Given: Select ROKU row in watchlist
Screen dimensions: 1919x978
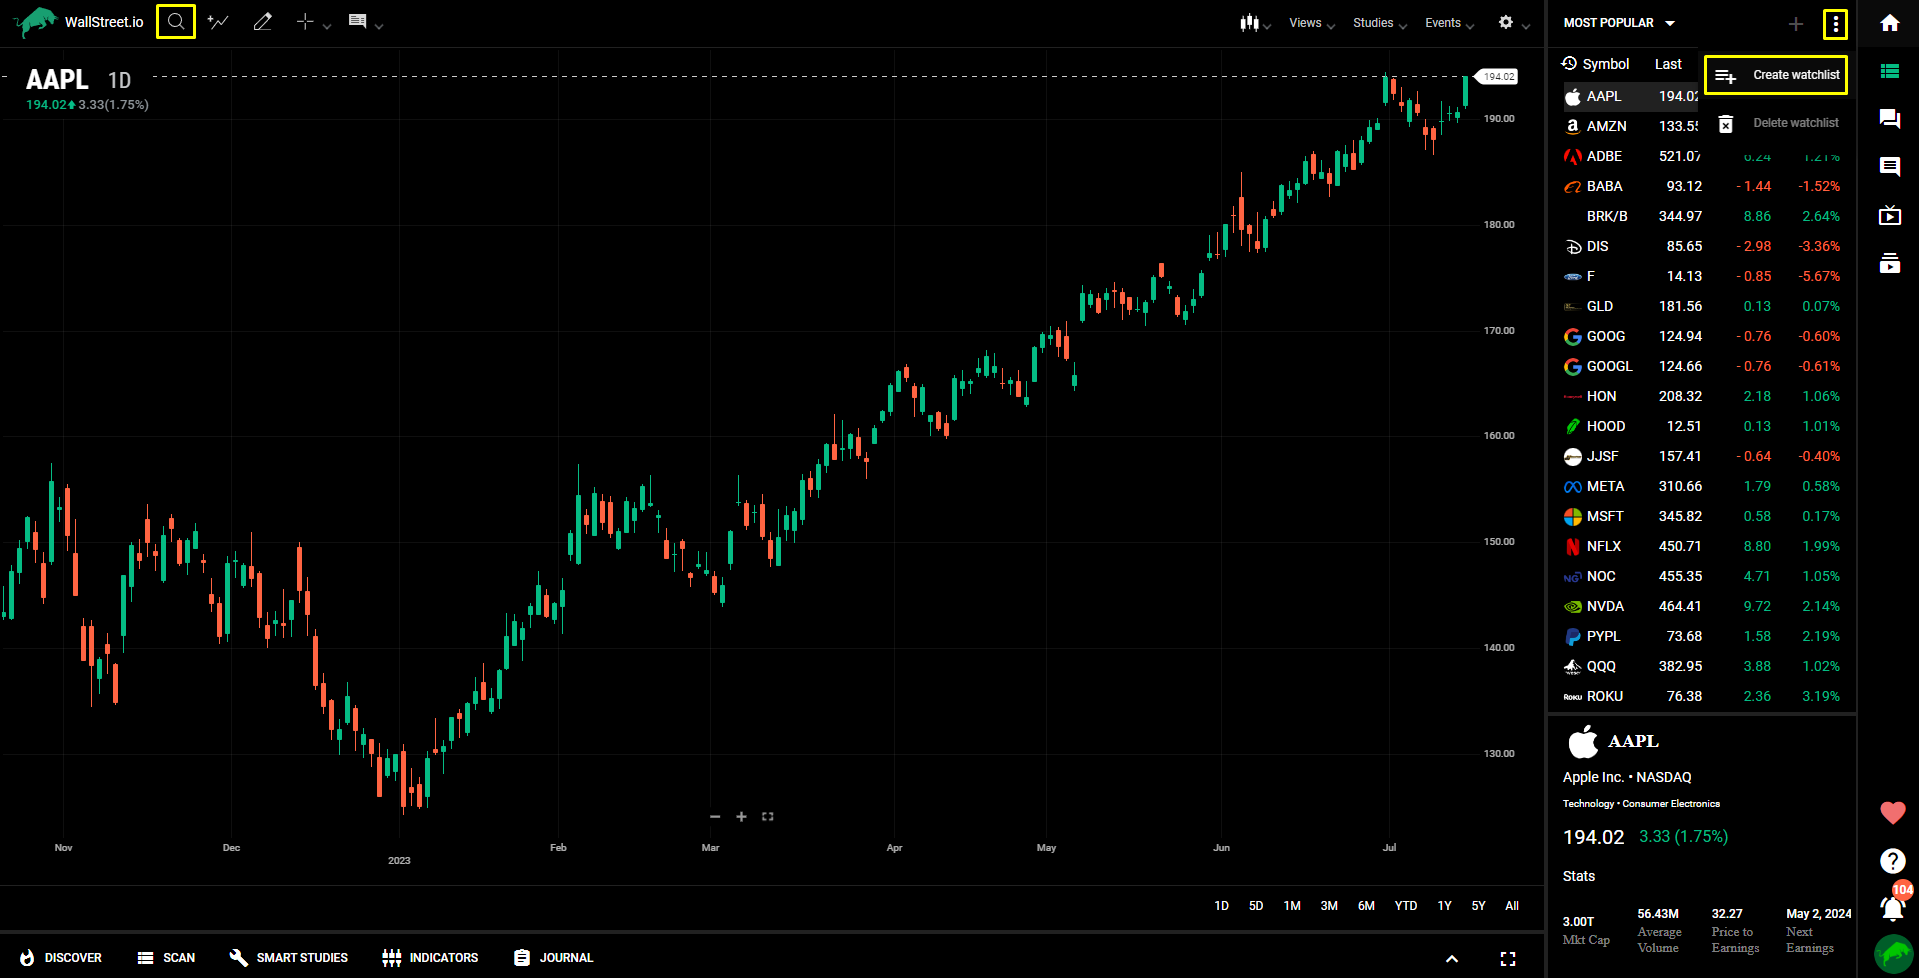Looking at the screenshot, I should tap(1702, 696).
